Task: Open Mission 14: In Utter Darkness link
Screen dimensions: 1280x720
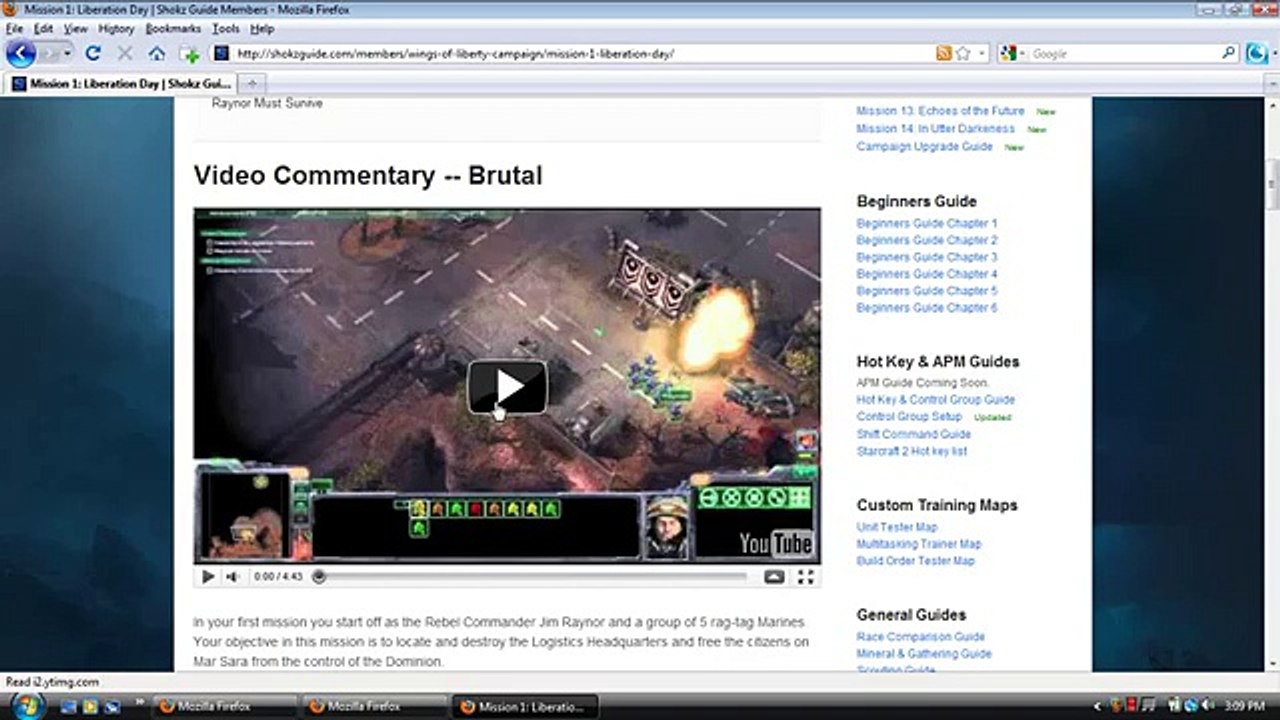Action: [x=935, y=129]
